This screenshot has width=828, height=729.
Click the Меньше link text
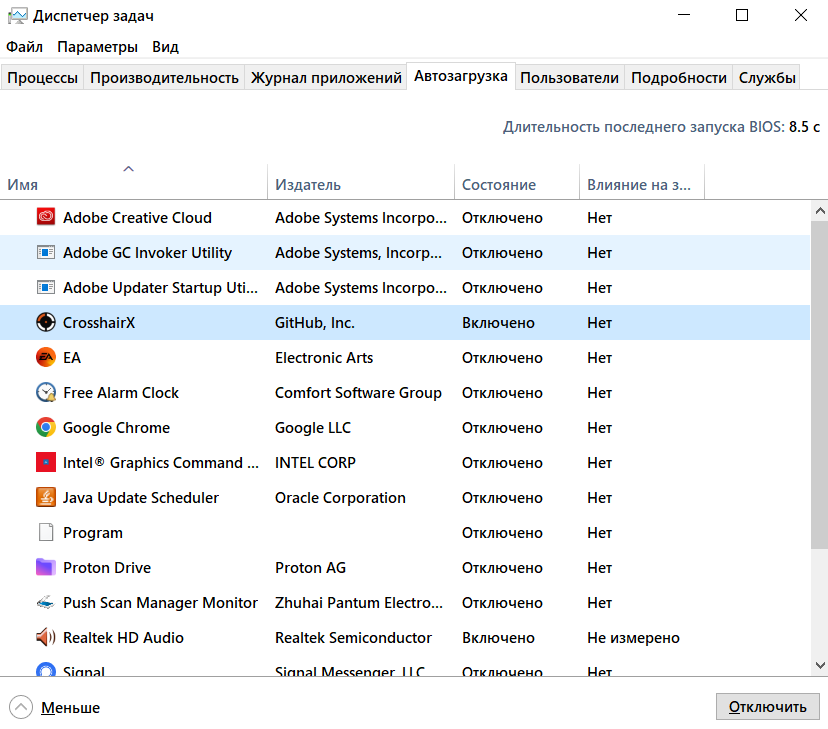(x=70, y=707)
